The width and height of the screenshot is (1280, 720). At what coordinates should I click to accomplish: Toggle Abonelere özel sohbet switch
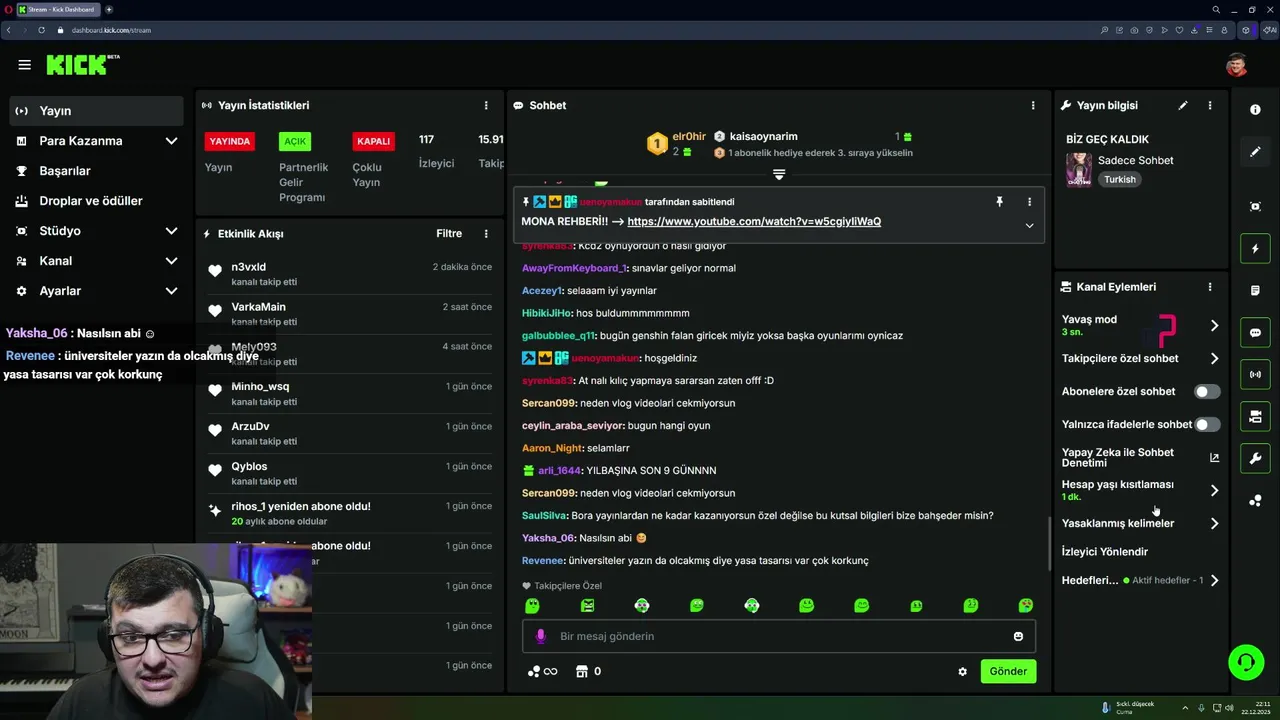tap(1207, 392)
